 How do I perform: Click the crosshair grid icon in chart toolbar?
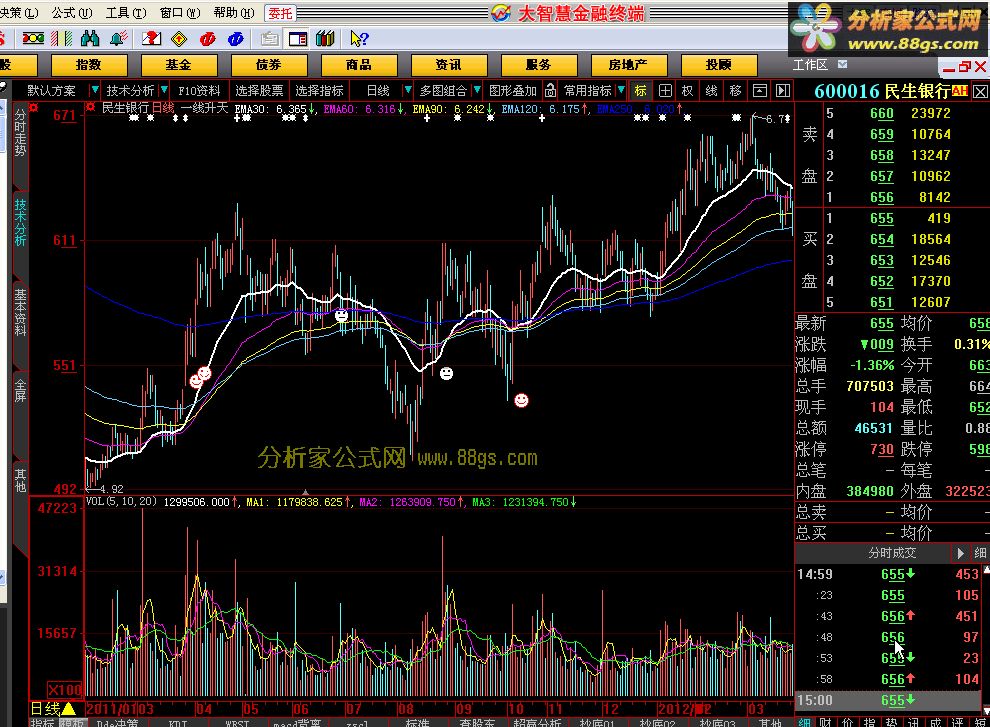665,90
